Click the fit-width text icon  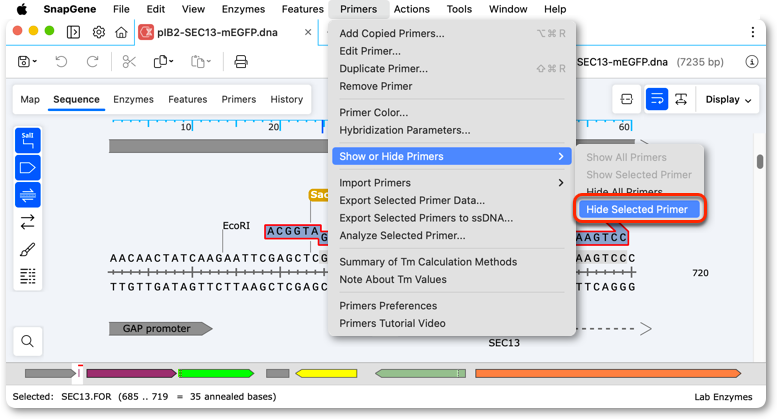[681, 99]
